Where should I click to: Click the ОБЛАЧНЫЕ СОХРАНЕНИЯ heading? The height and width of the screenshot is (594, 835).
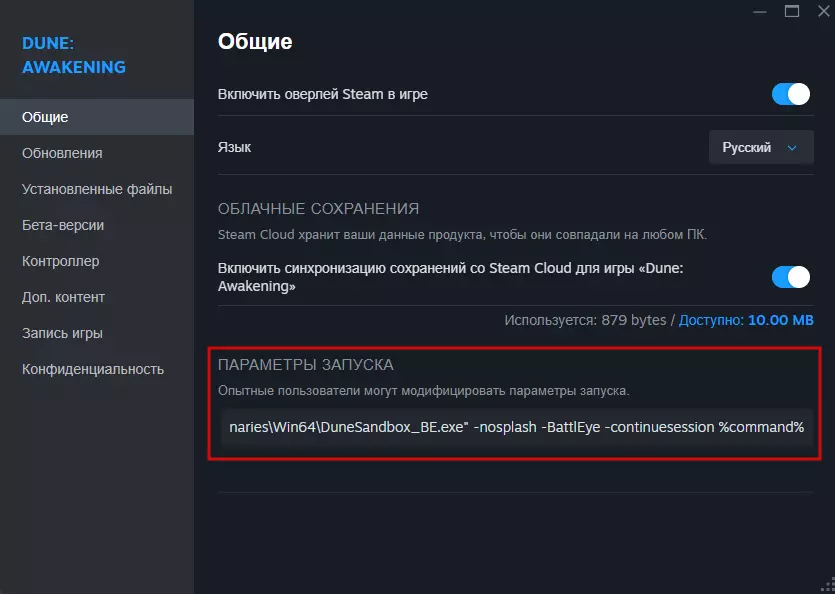pos(318,209)
